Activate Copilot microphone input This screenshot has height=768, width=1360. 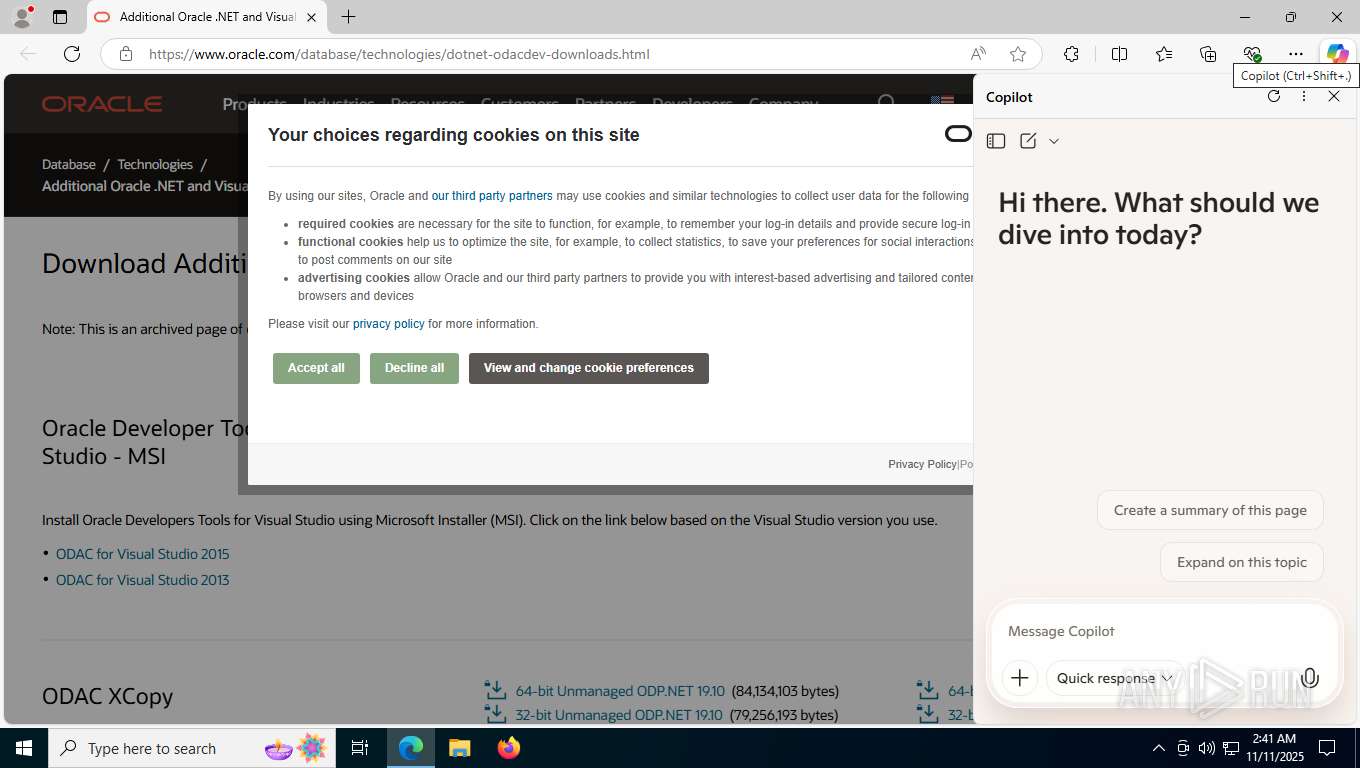pos(1309,678)
